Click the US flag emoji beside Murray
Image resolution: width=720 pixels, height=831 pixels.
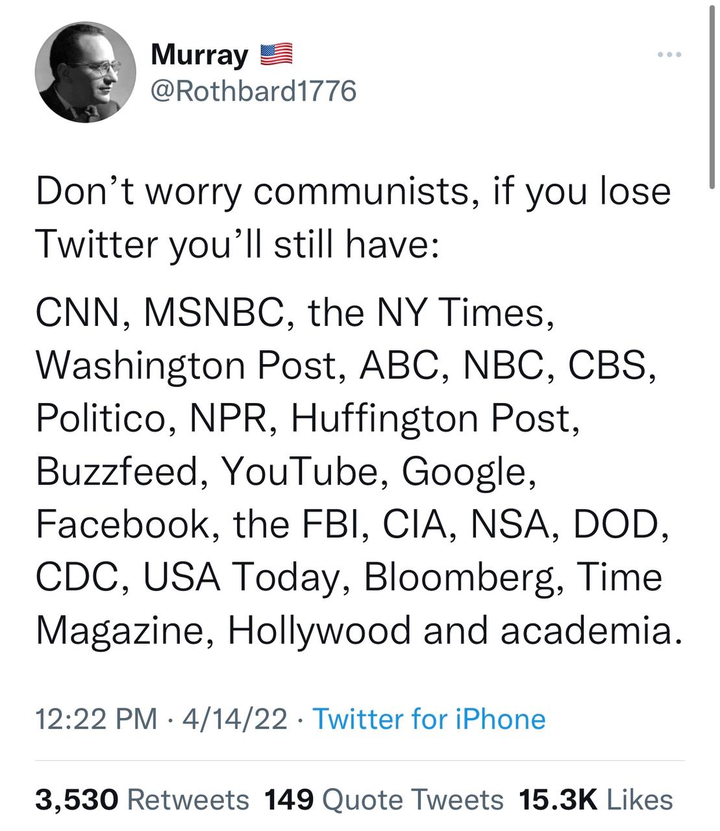point(275,53)
